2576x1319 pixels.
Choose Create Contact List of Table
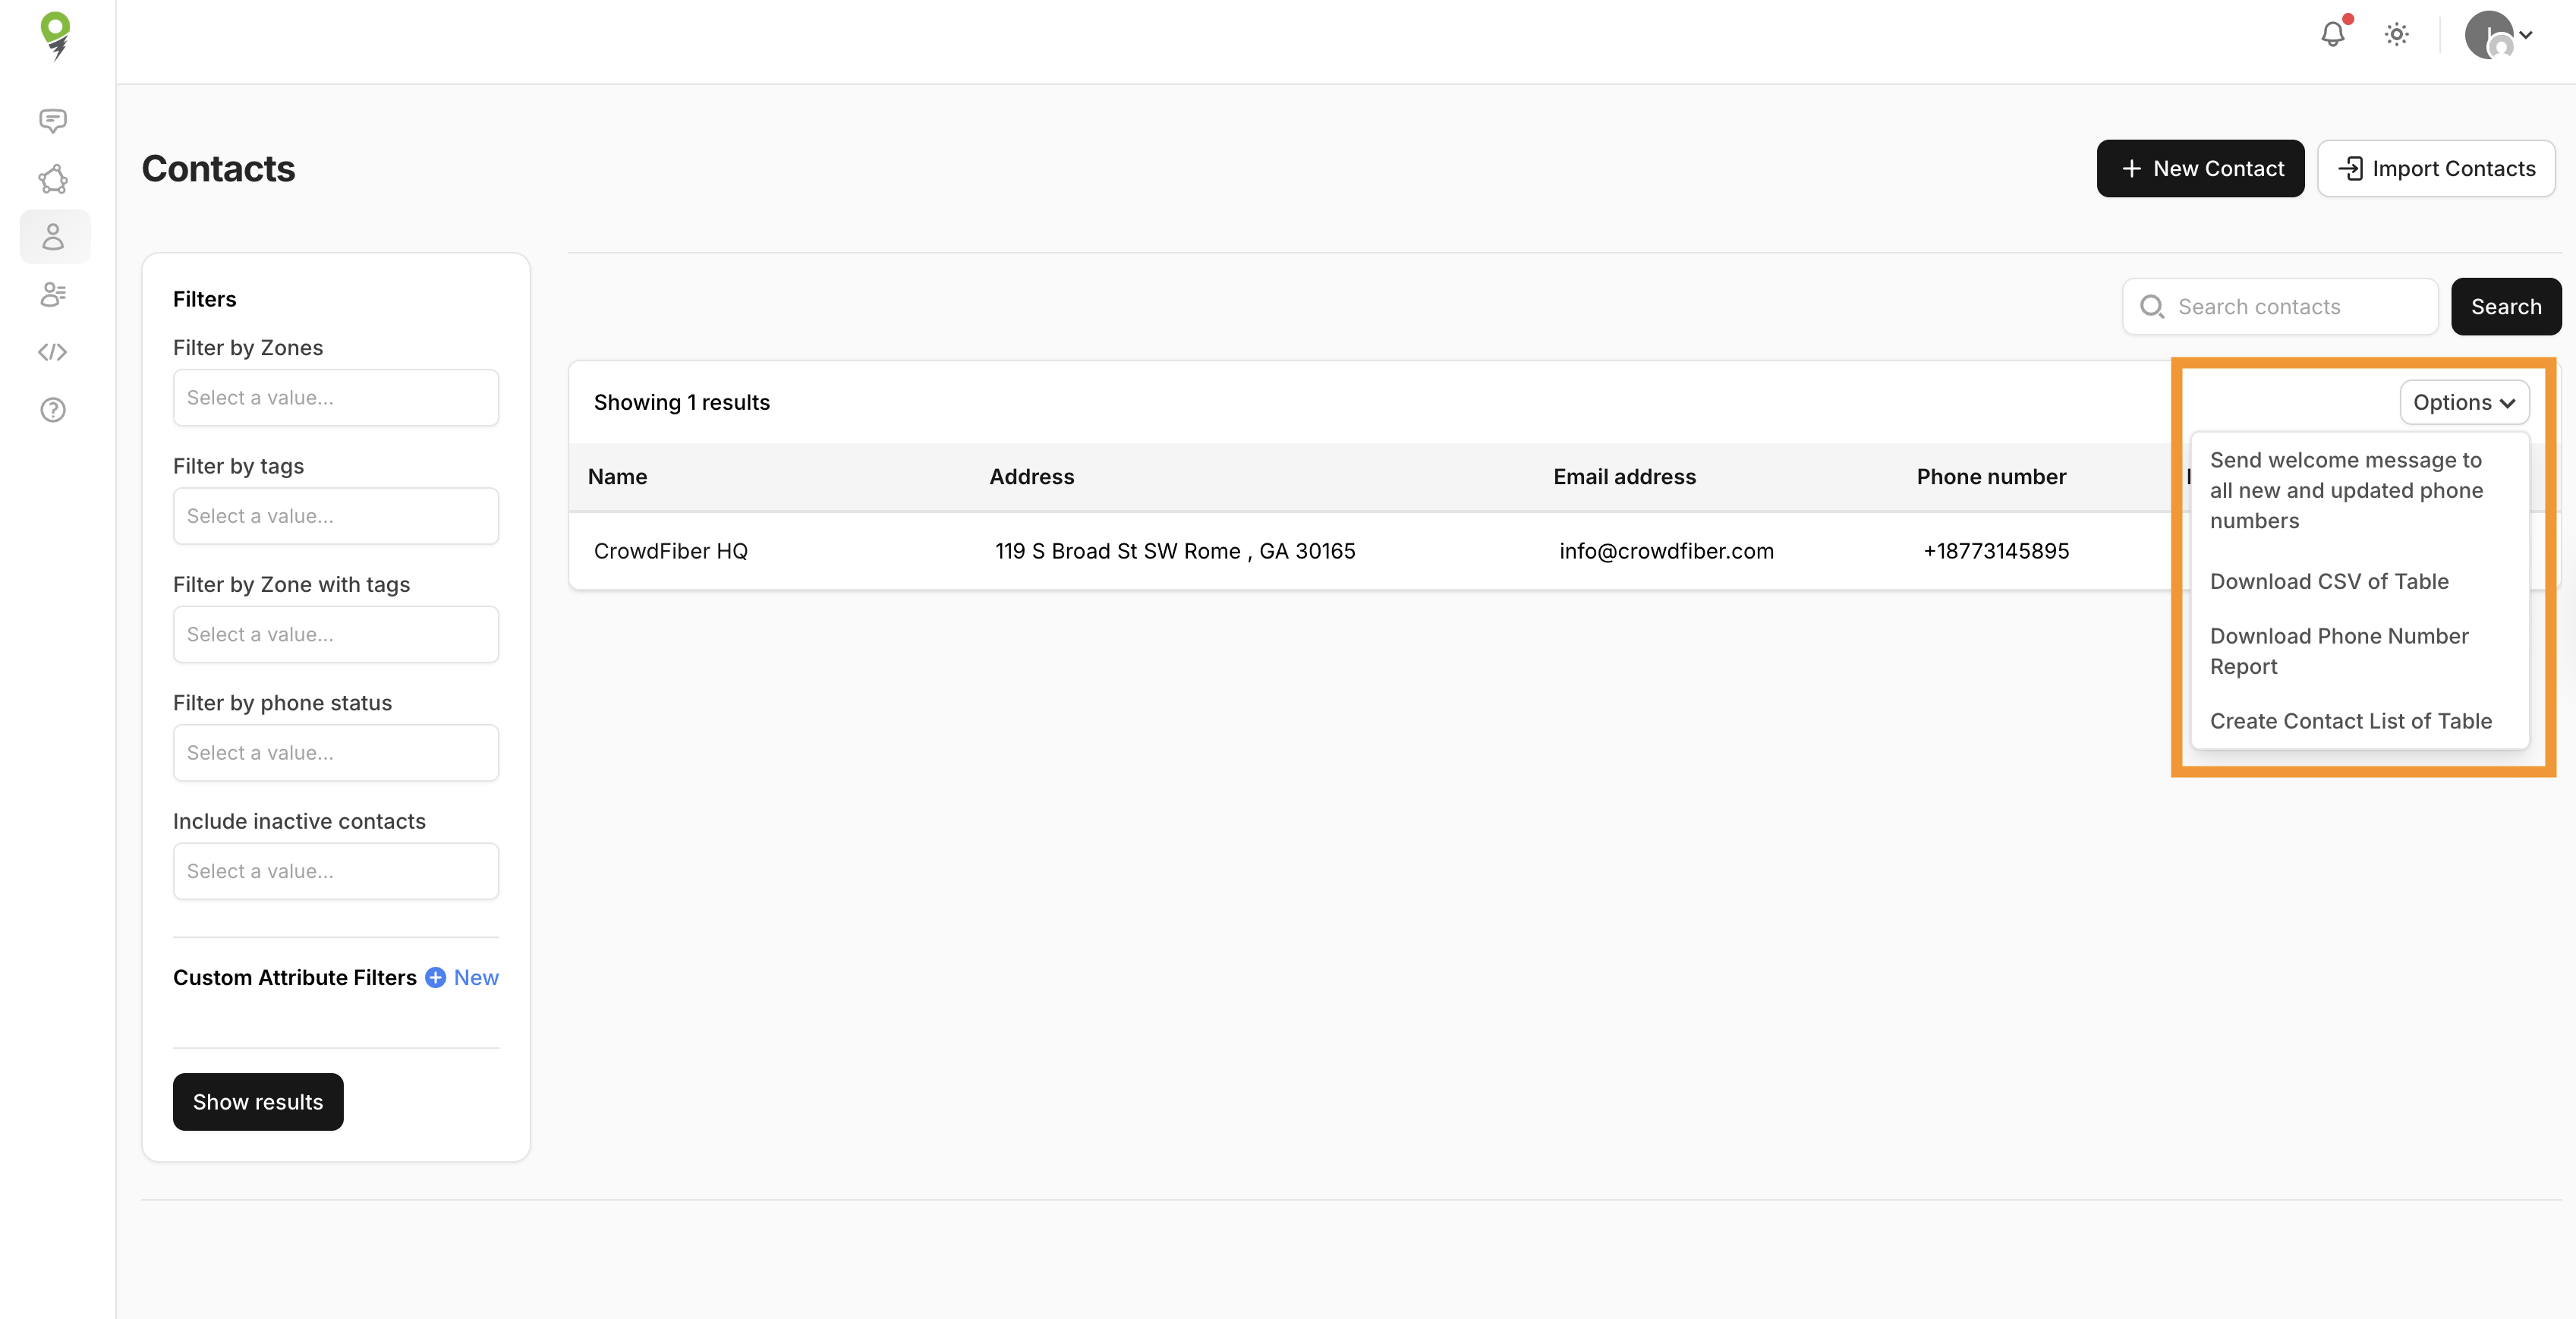click(2350, 721)
